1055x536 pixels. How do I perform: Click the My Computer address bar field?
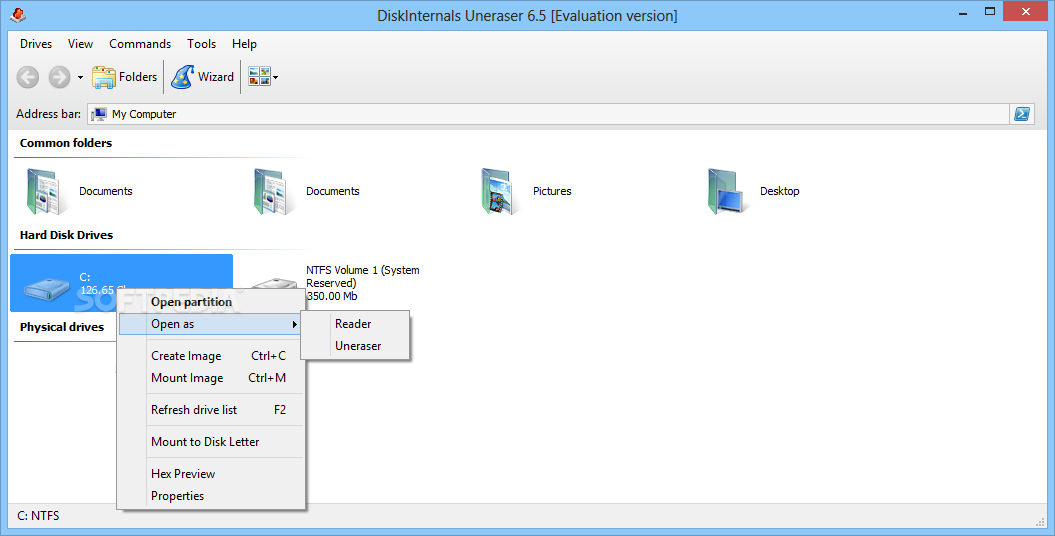coord(548,114)
